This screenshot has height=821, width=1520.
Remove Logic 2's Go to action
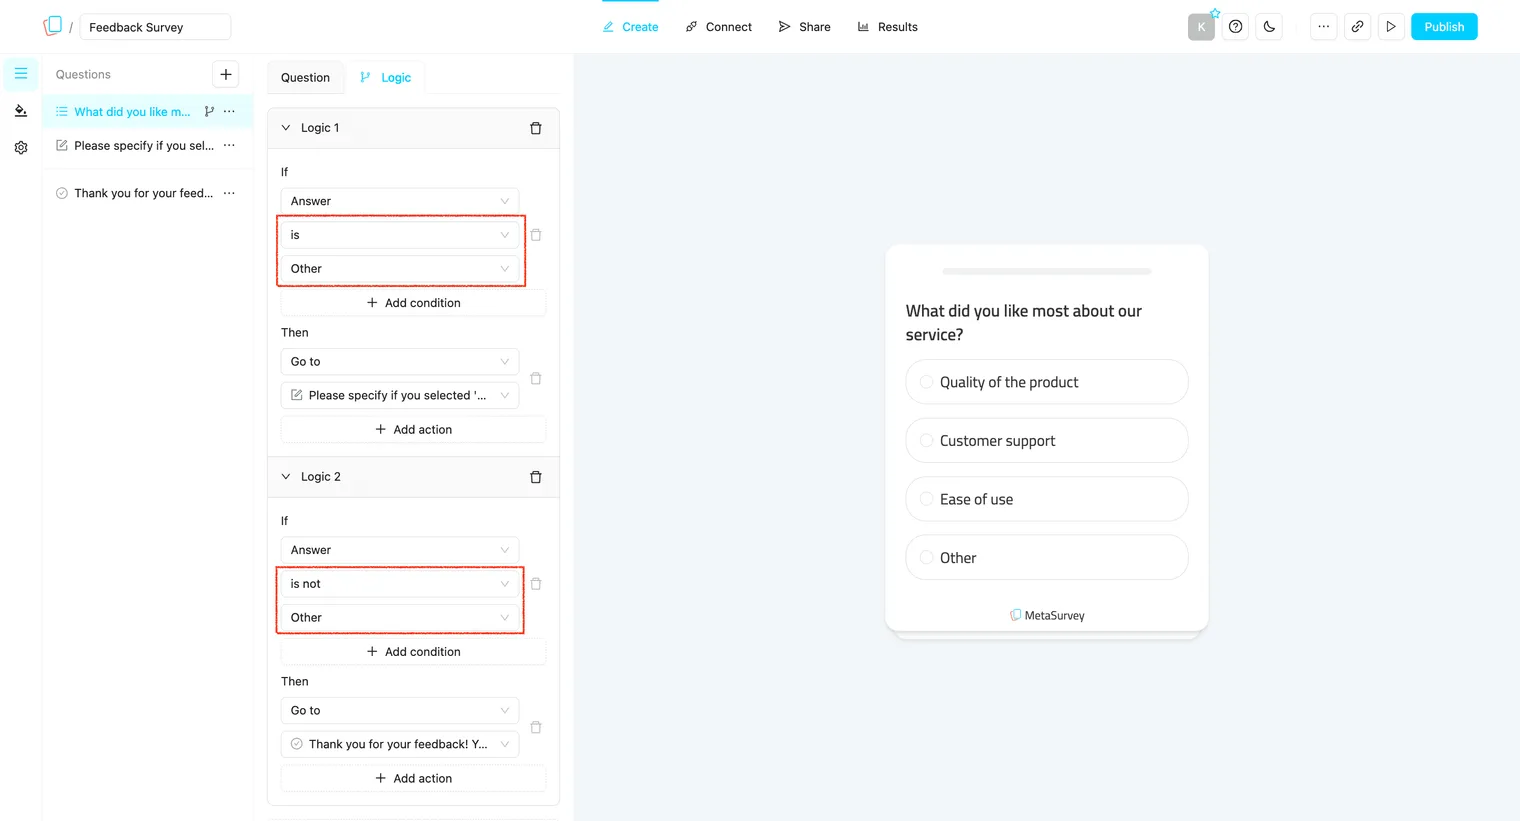coord(536,728)
